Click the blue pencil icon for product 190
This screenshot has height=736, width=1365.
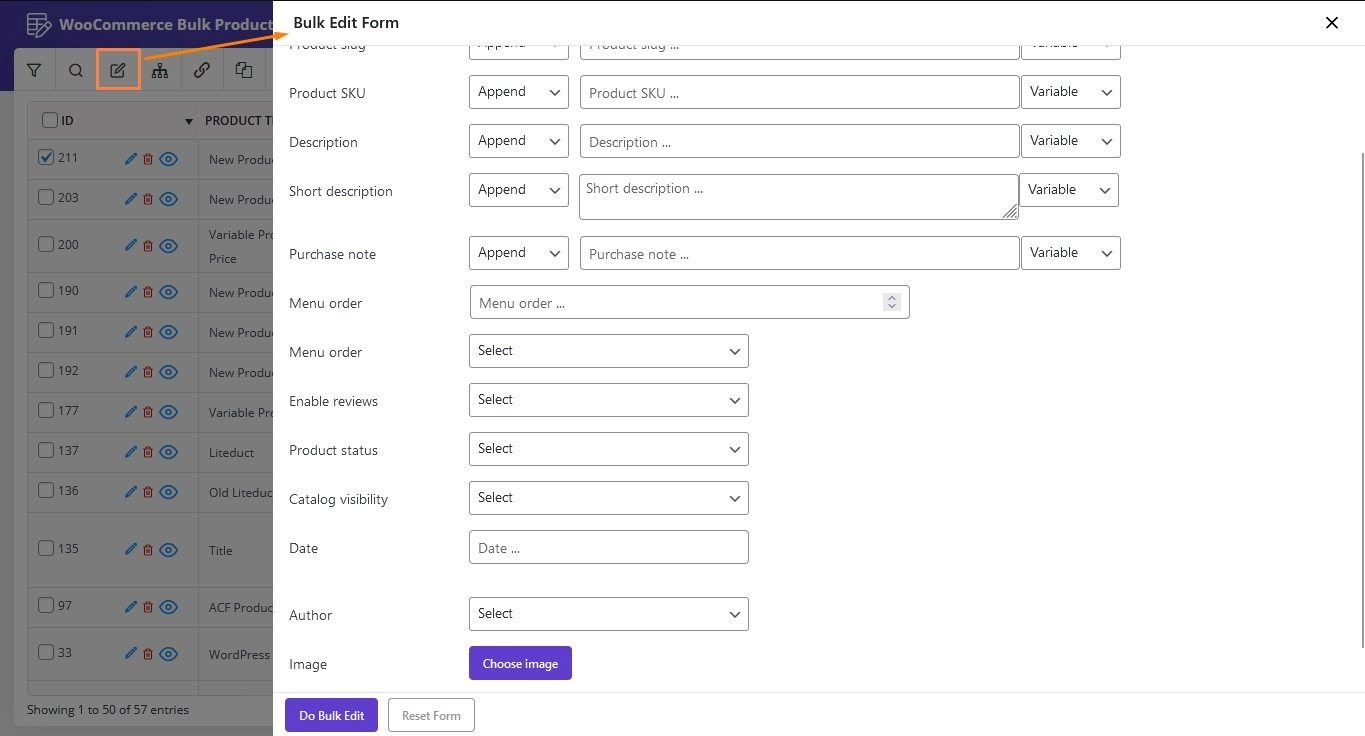pyautogui.click(x=130, y=292)
